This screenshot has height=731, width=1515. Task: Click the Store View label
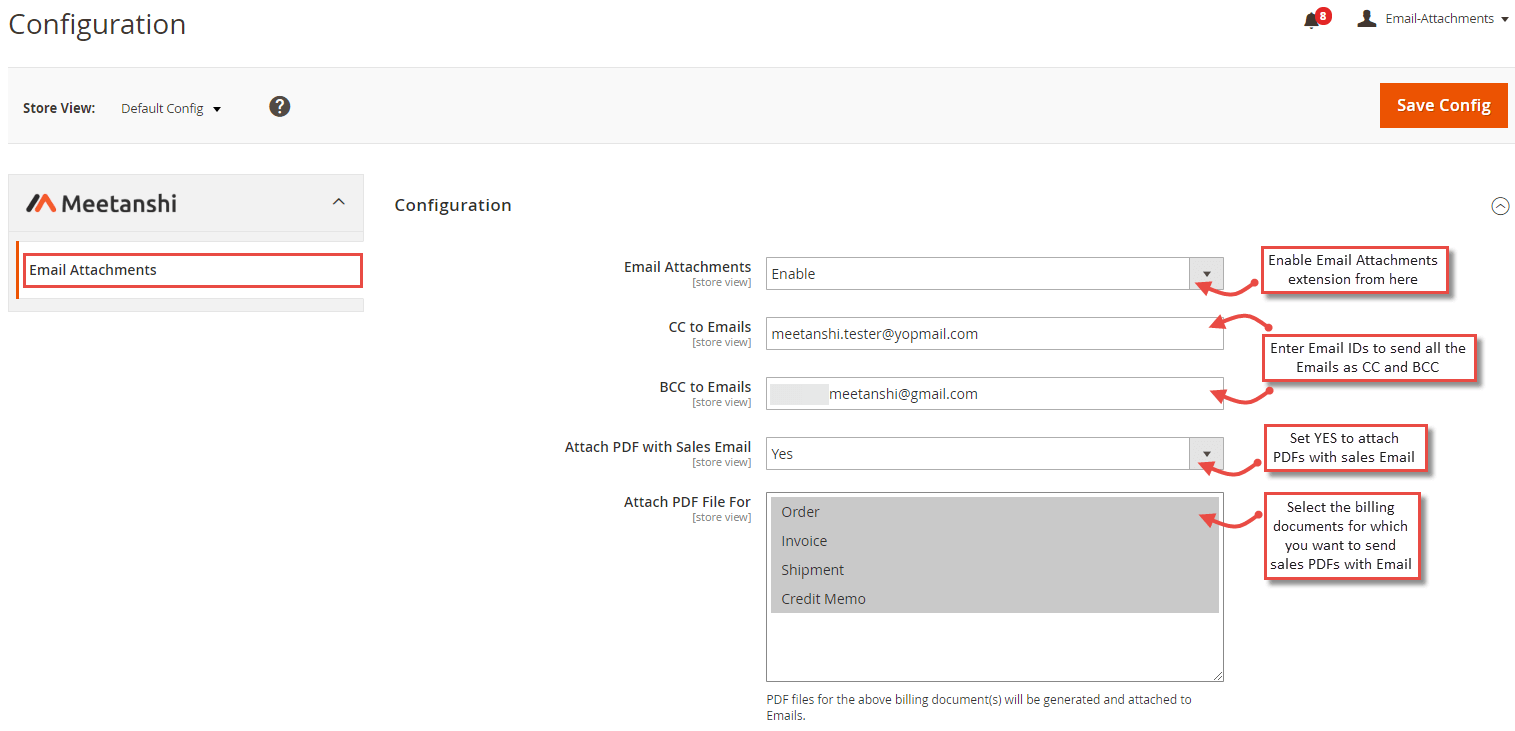click(x=59, y=108)
